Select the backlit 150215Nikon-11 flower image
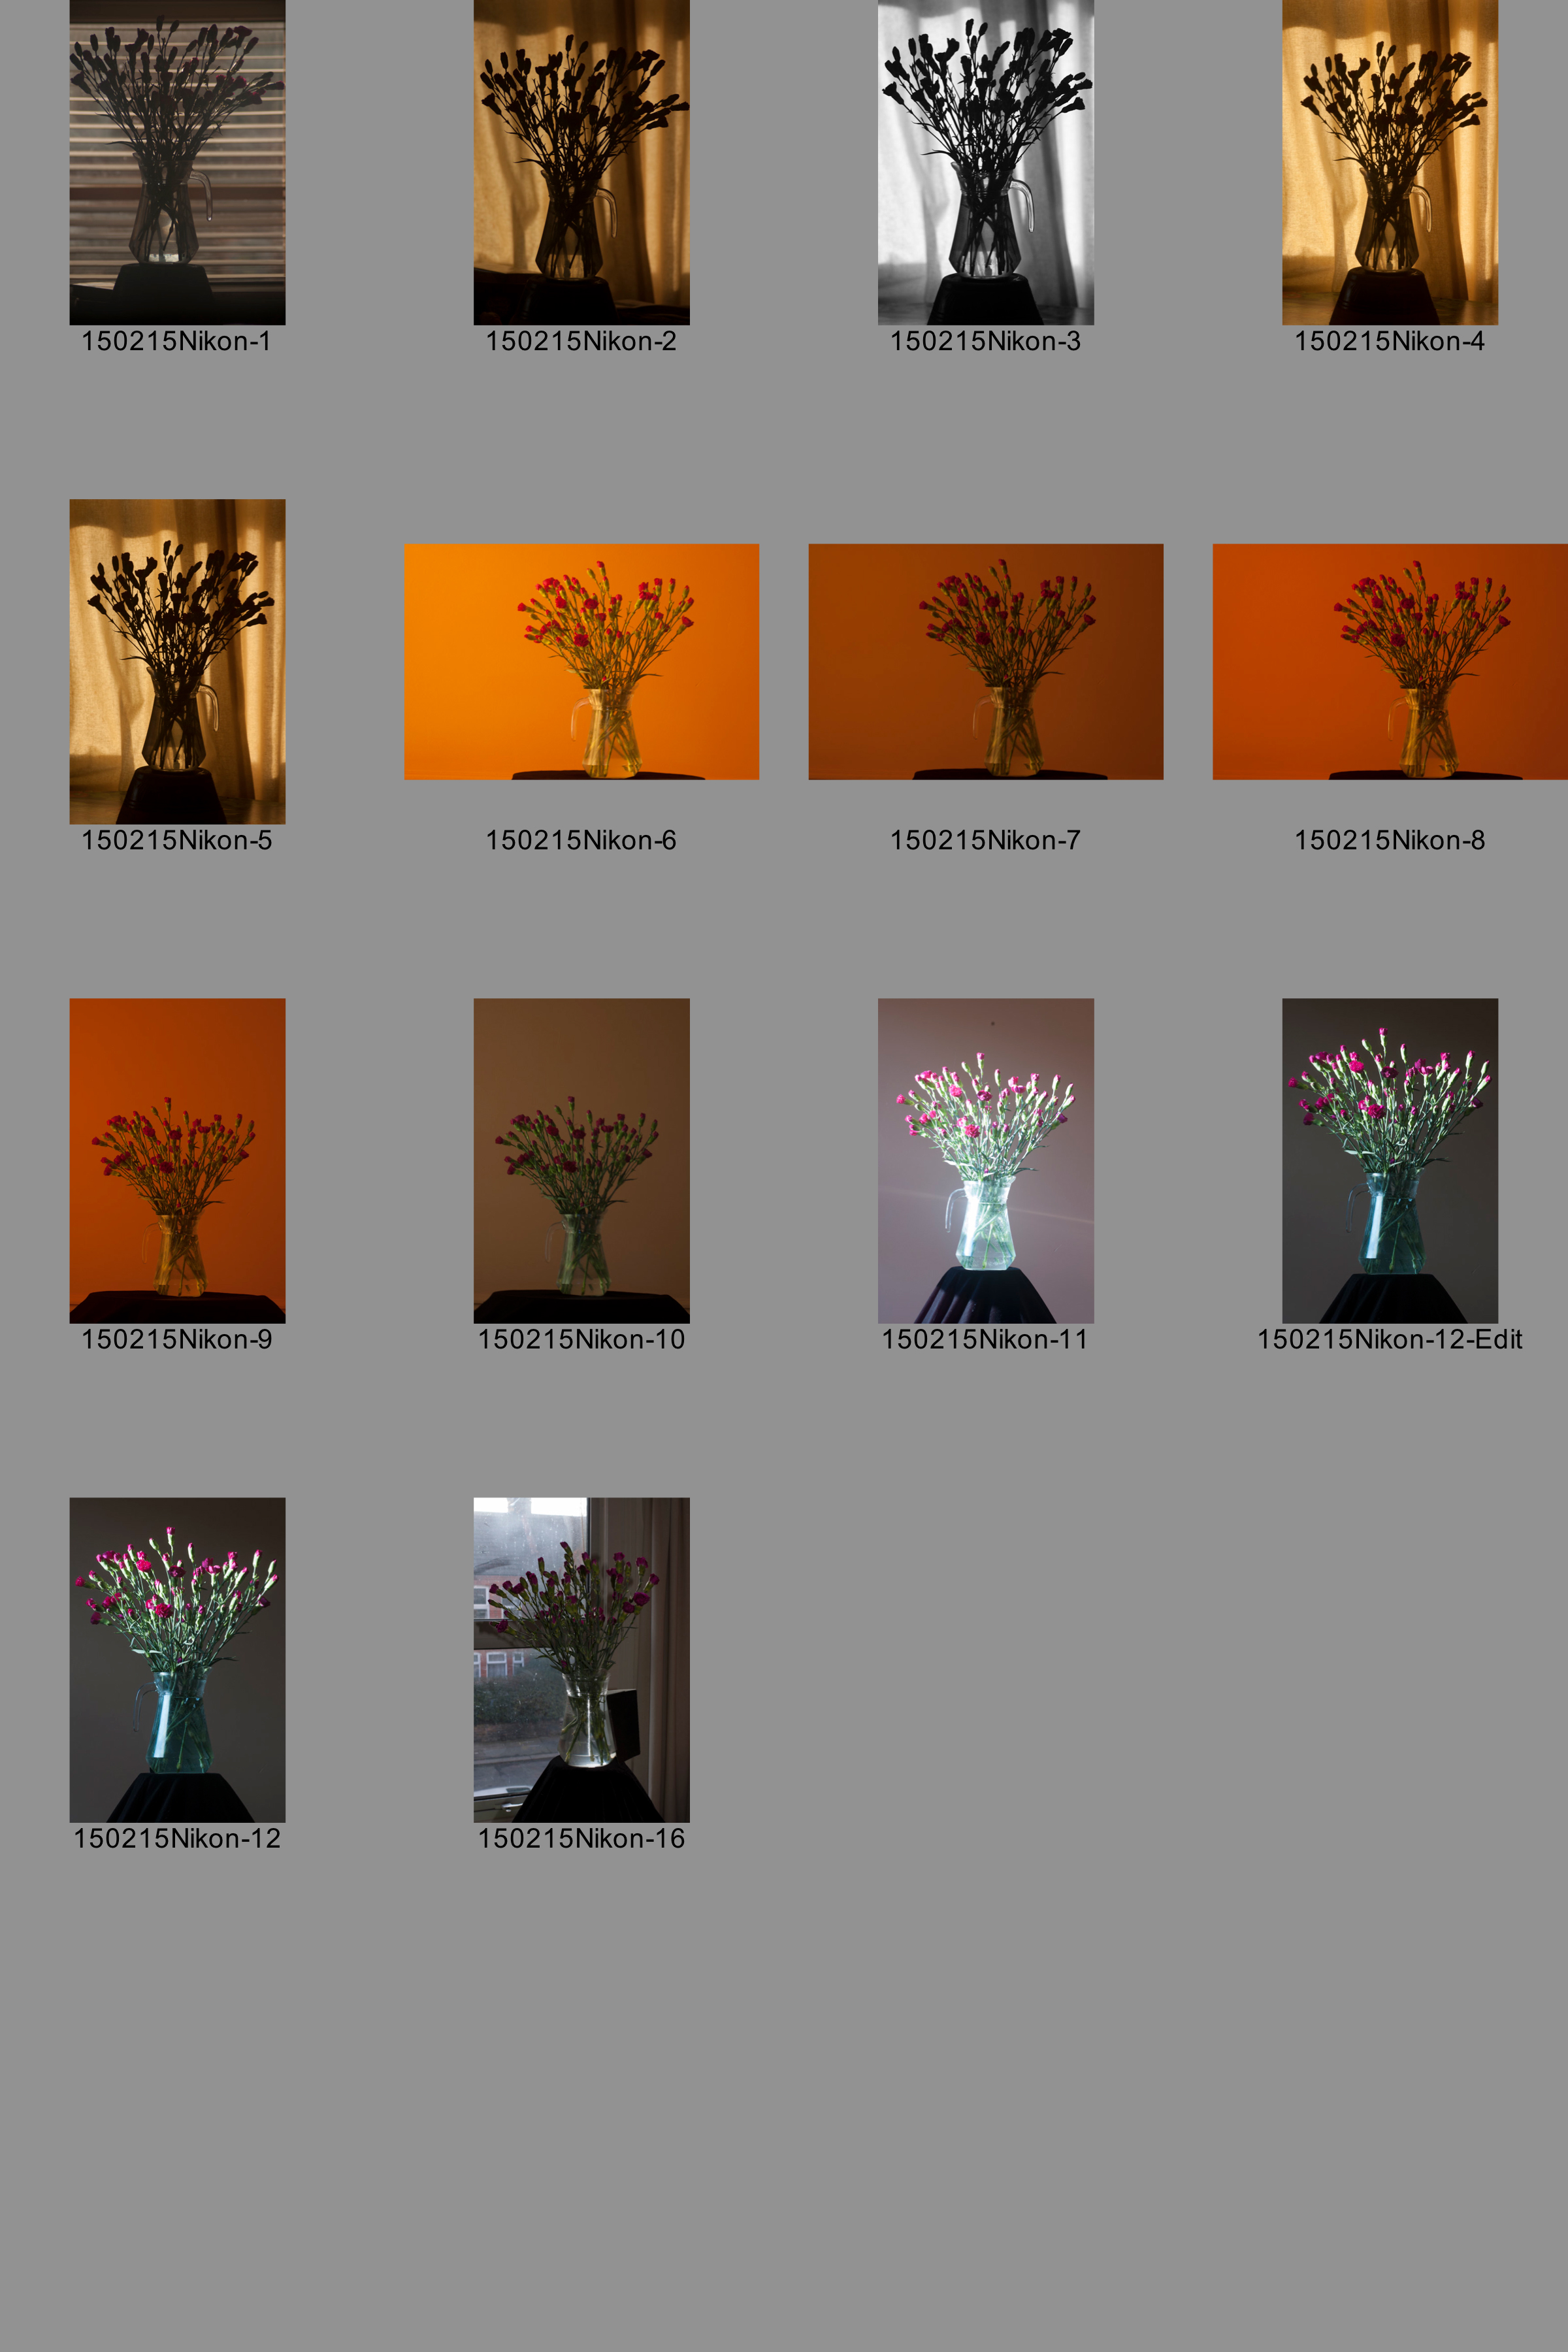Viewport: 1568px width, 2352px height. click(985, 1160)
